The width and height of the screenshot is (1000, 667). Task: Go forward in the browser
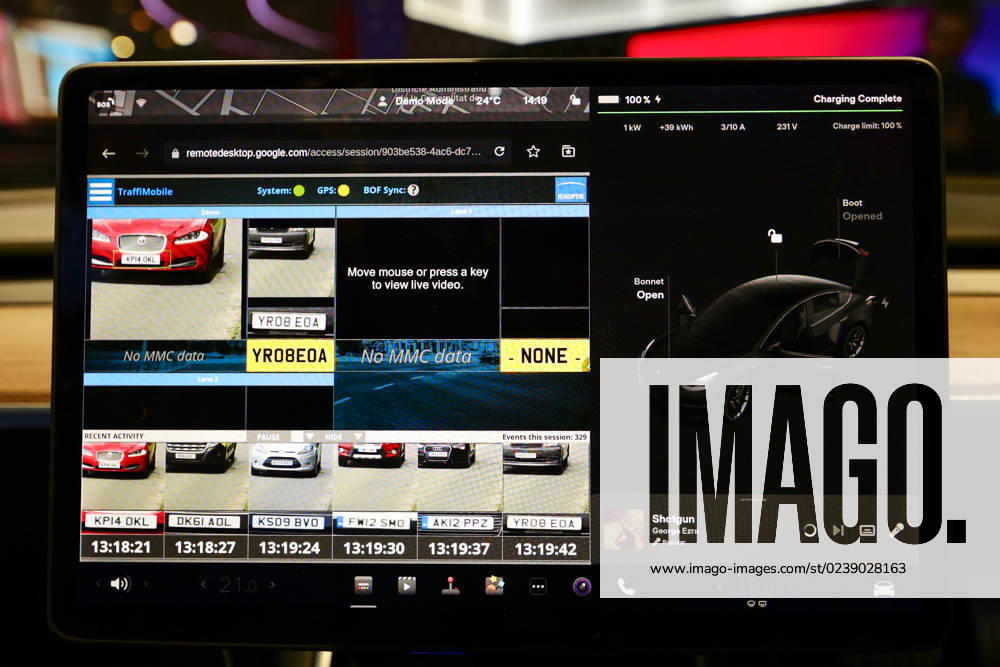click(142, 154)
